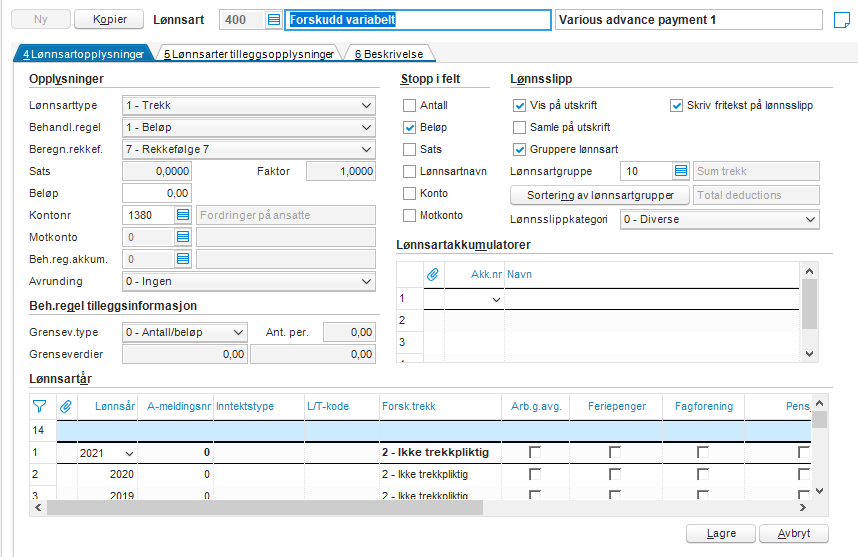Click Lønnsår column header
This screenshot has height=557, width=858.
108,407
